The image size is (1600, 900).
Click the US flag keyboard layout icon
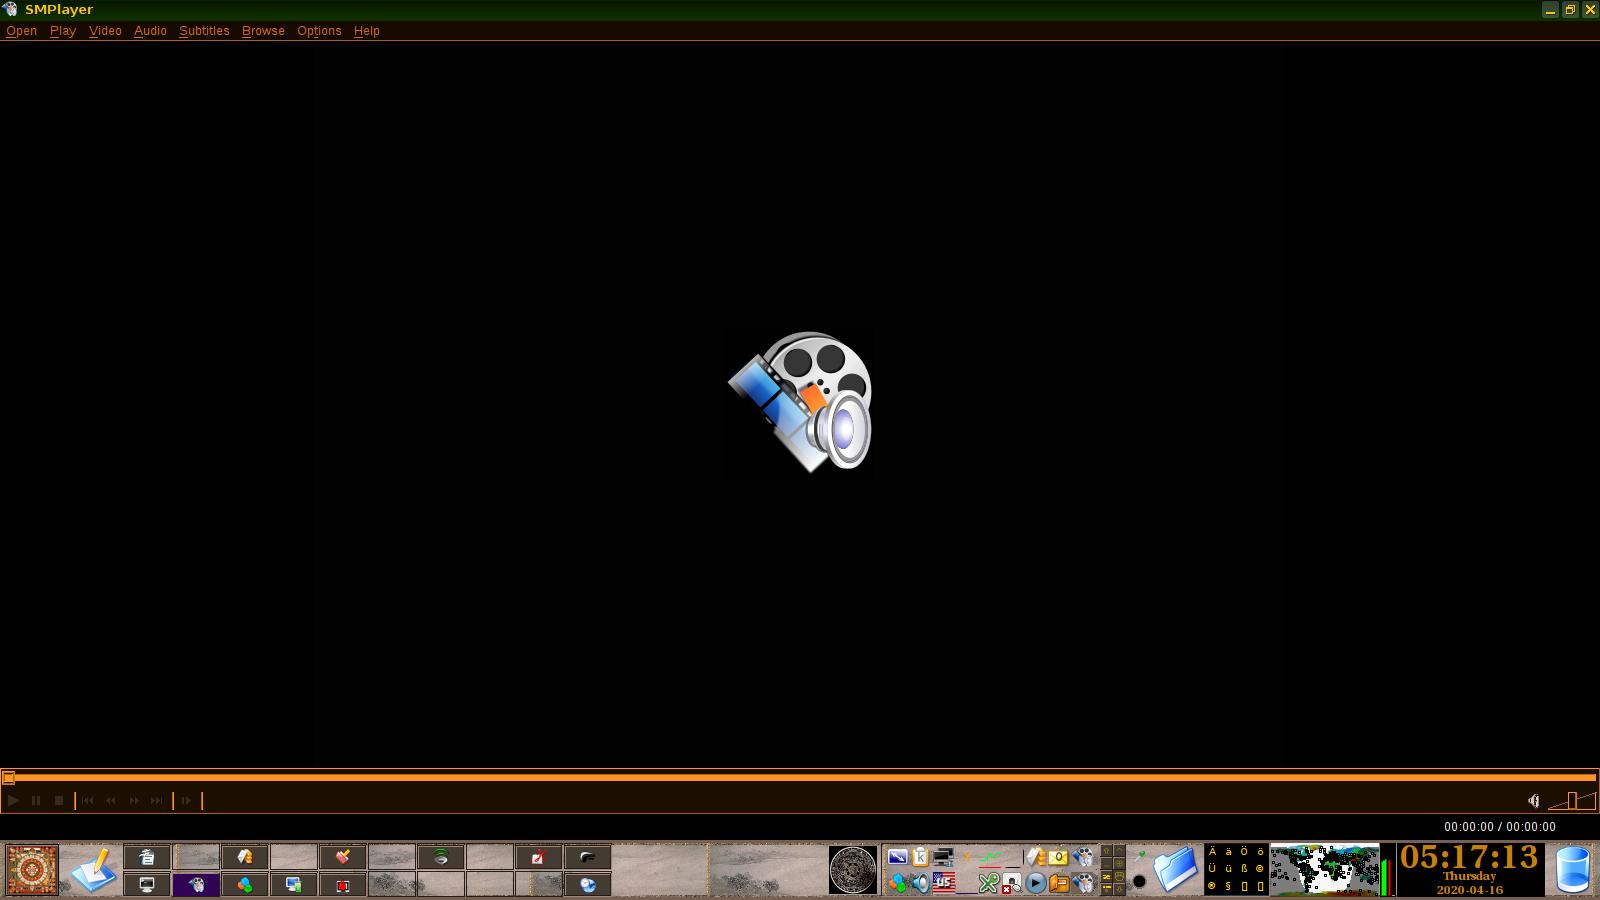943,883
